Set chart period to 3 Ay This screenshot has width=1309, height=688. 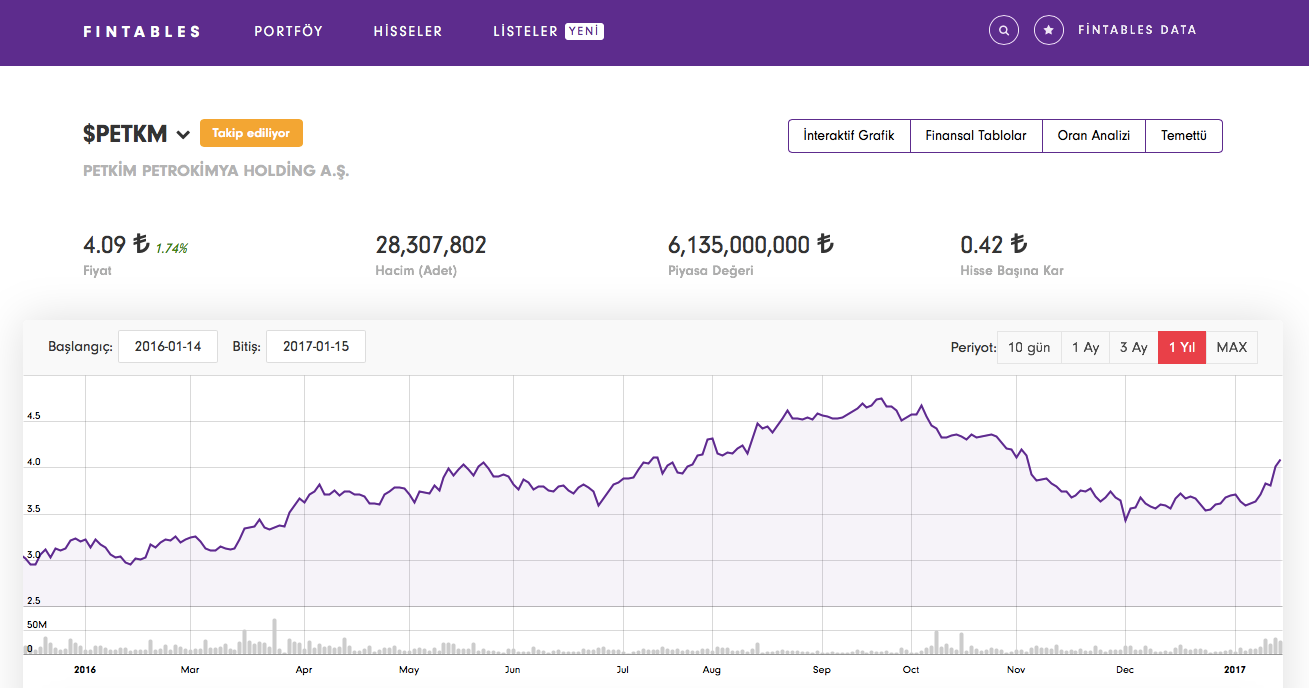pos(1134,347)
